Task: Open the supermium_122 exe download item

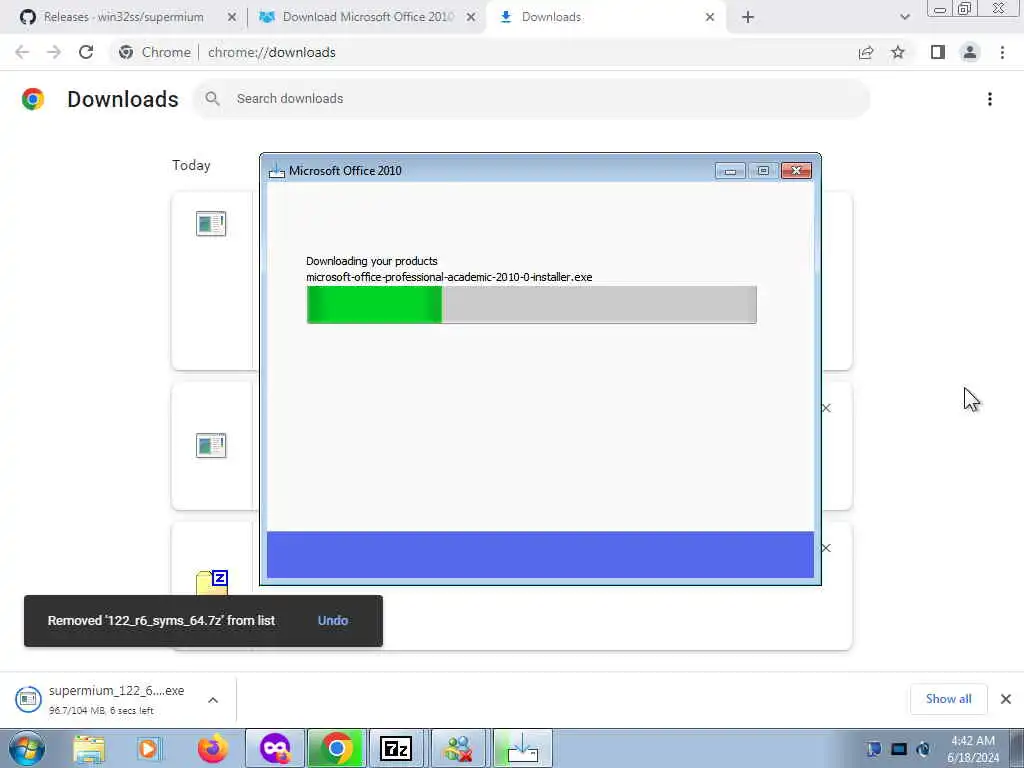Action: pos(104,699)
